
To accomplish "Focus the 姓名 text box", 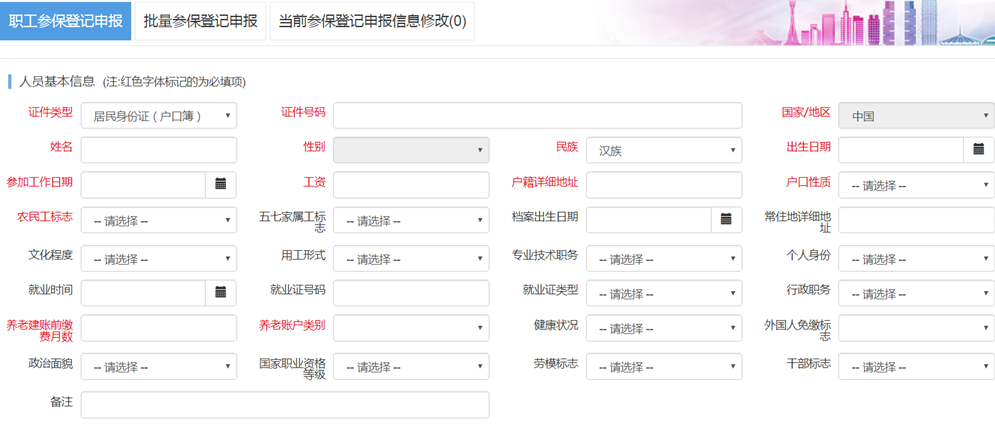I will [x=158, y=151].
